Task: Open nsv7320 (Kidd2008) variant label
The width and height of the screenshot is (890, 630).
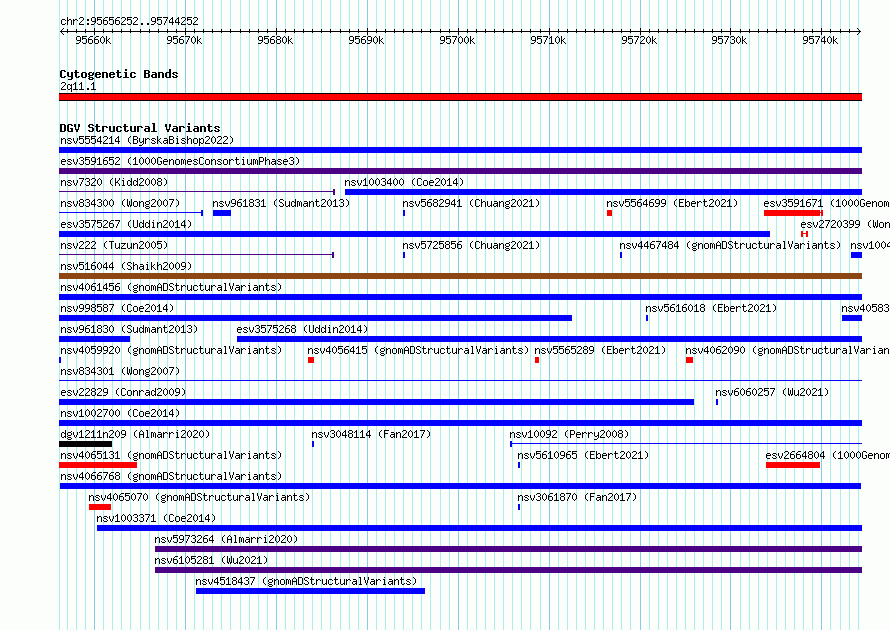Action: [x=114, y=182]
